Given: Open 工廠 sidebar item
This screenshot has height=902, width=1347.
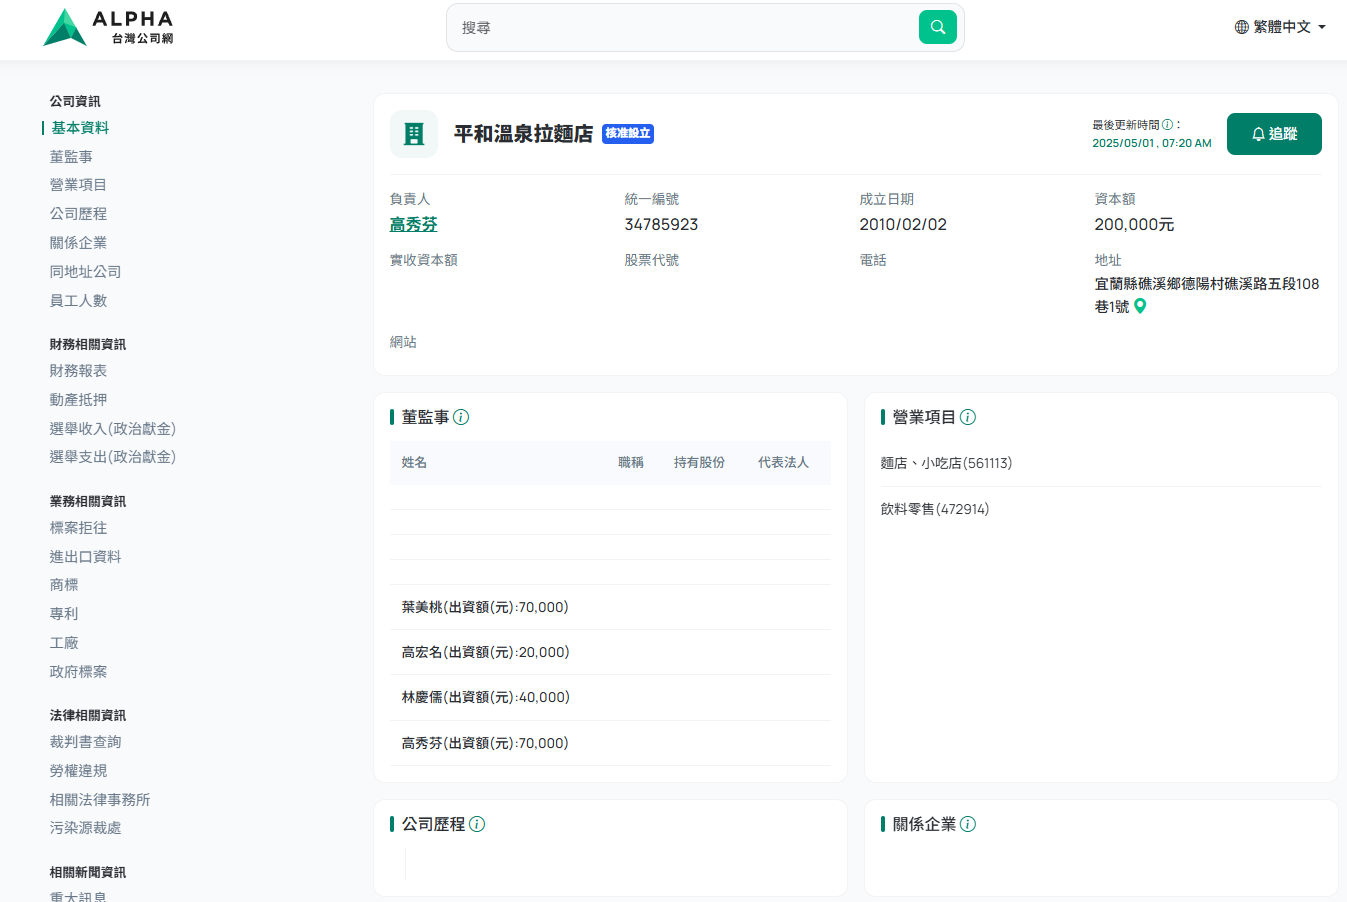Looking at the screenshot, I should click(x=64, y=643).
